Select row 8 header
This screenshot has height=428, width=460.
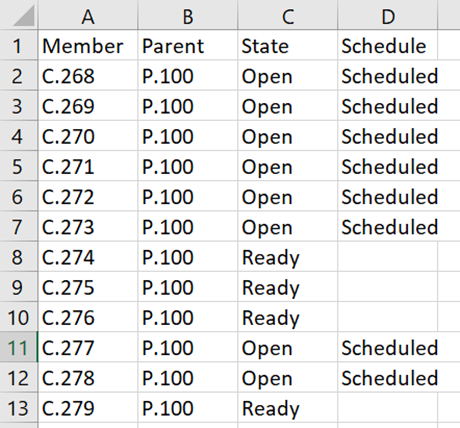tap(19, 256)
